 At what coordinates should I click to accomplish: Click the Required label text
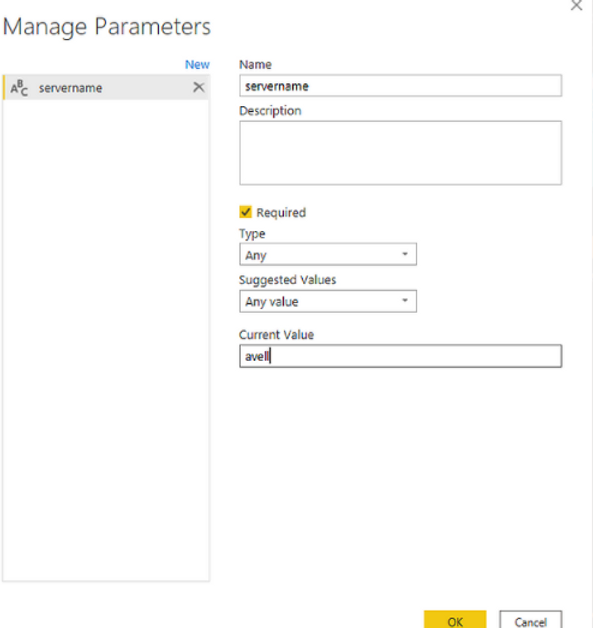click(x=281, y=212)
